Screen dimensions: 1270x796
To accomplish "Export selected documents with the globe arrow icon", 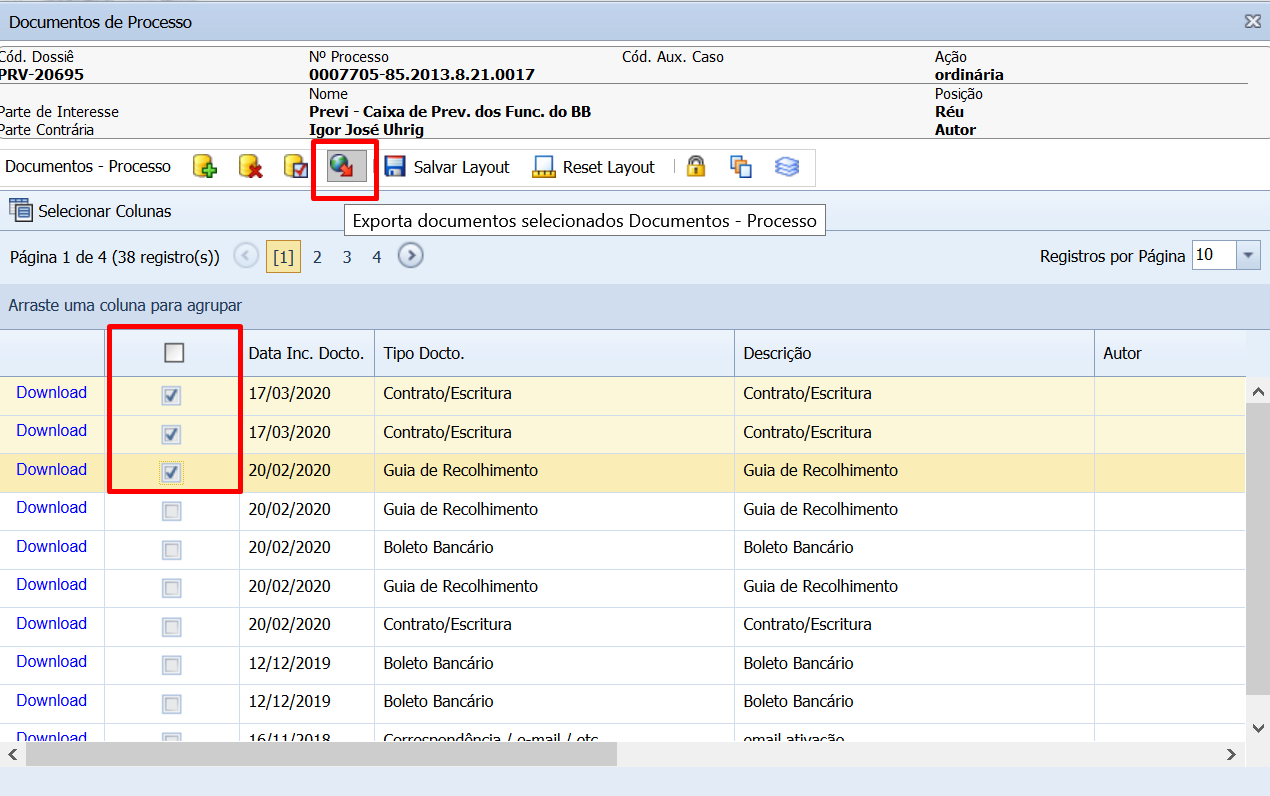I will (344, 167).
